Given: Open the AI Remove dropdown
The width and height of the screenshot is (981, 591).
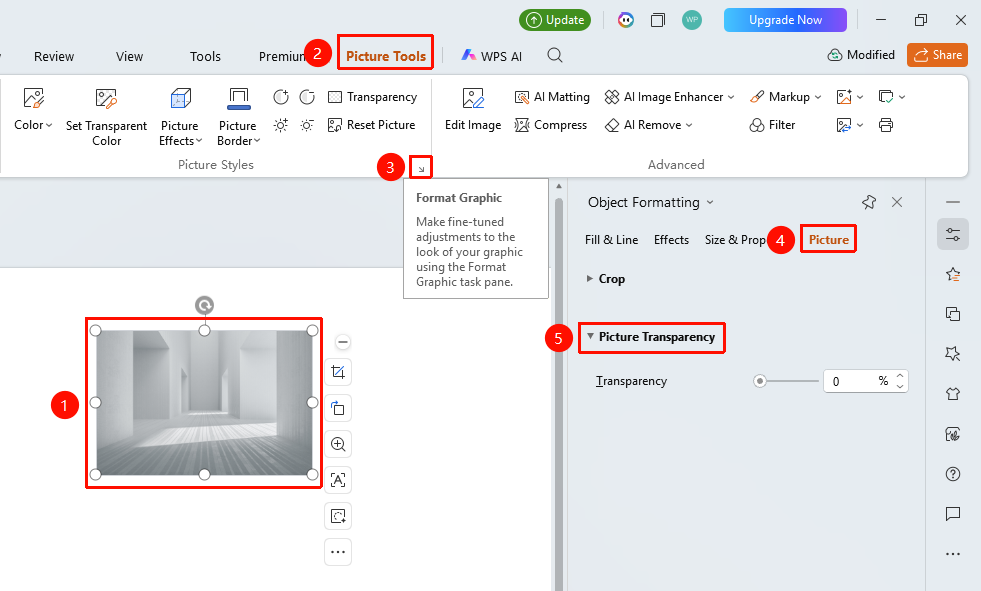Looking at the screenshot, I should (x=648, y=125).
